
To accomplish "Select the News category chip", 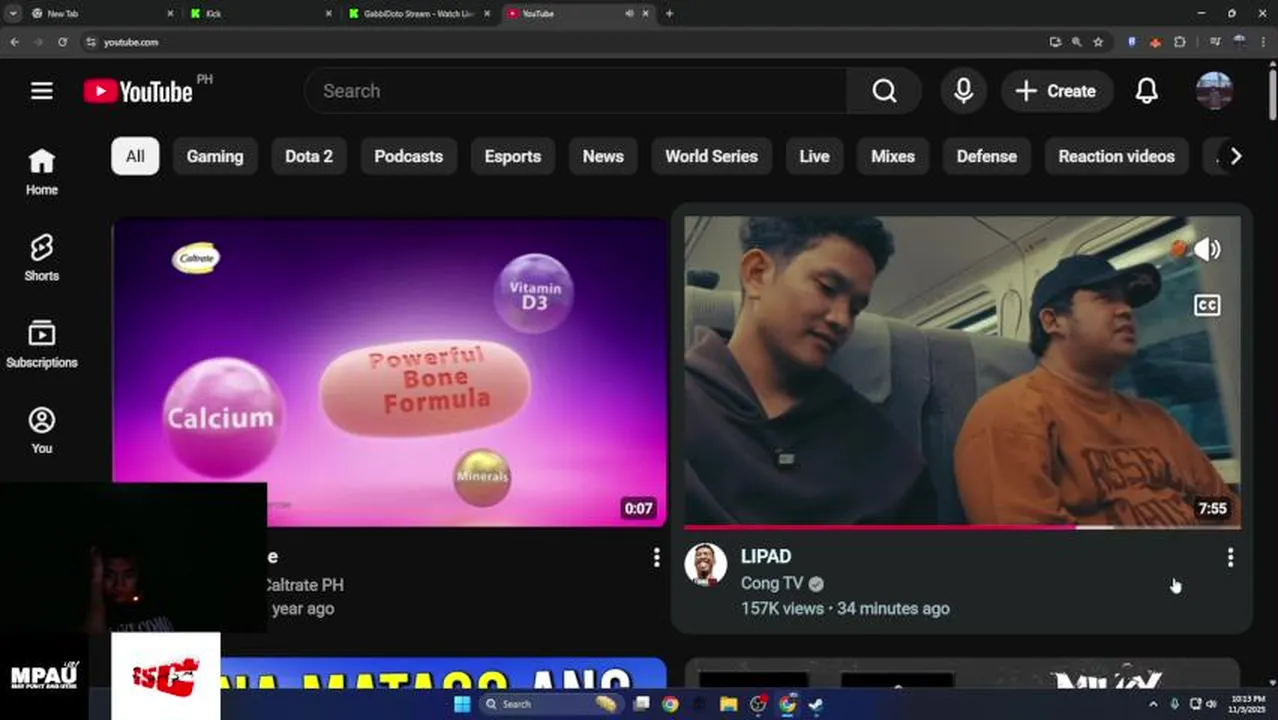I will pos(603,156).
